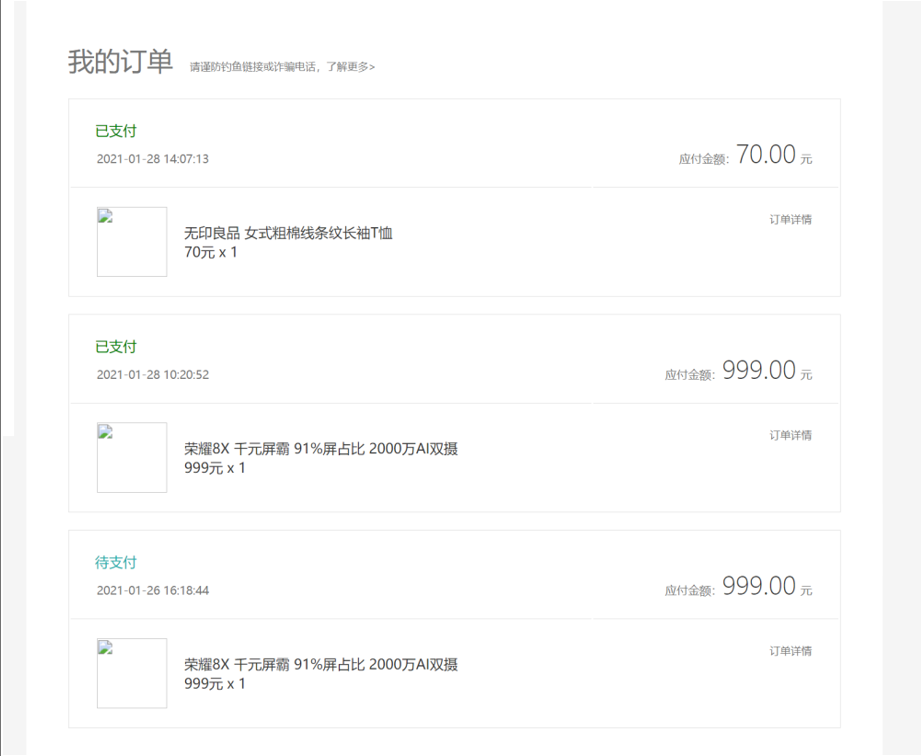
Task: Click the 无印良品 T恤 product thumbnail
Action: (132, 242)
